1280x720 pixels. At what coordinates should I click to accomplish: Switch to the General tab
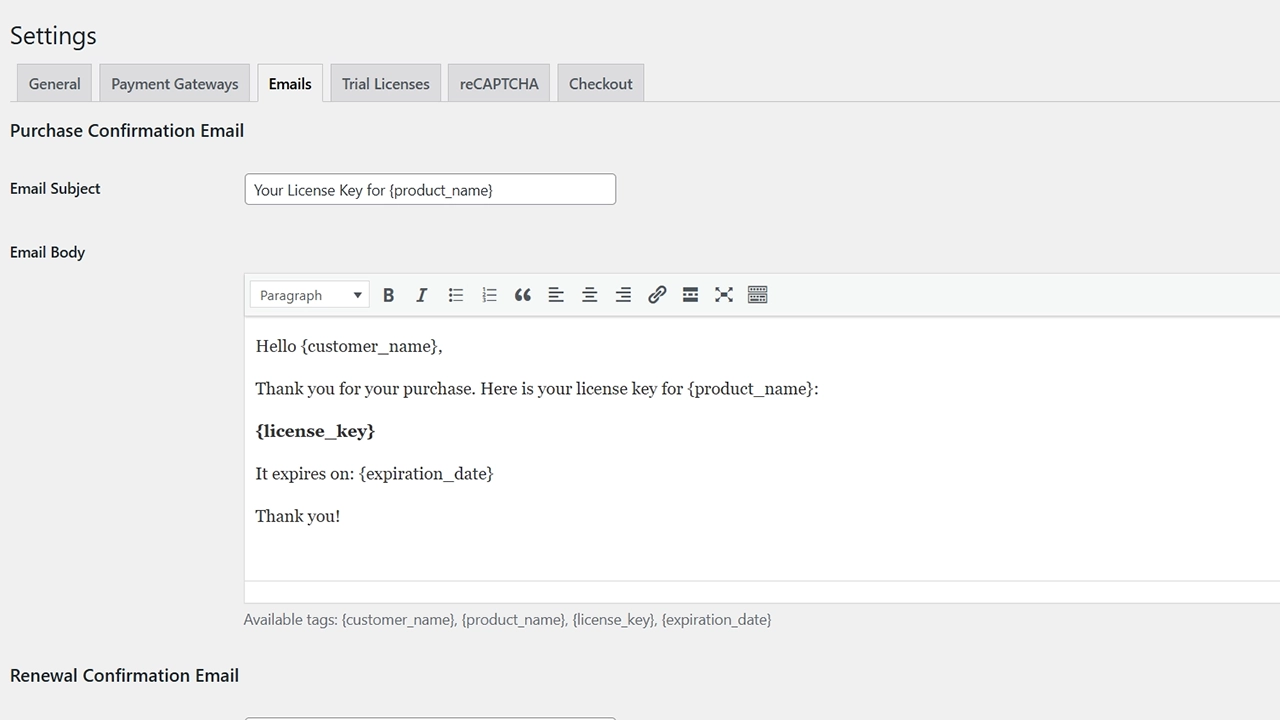54,84
